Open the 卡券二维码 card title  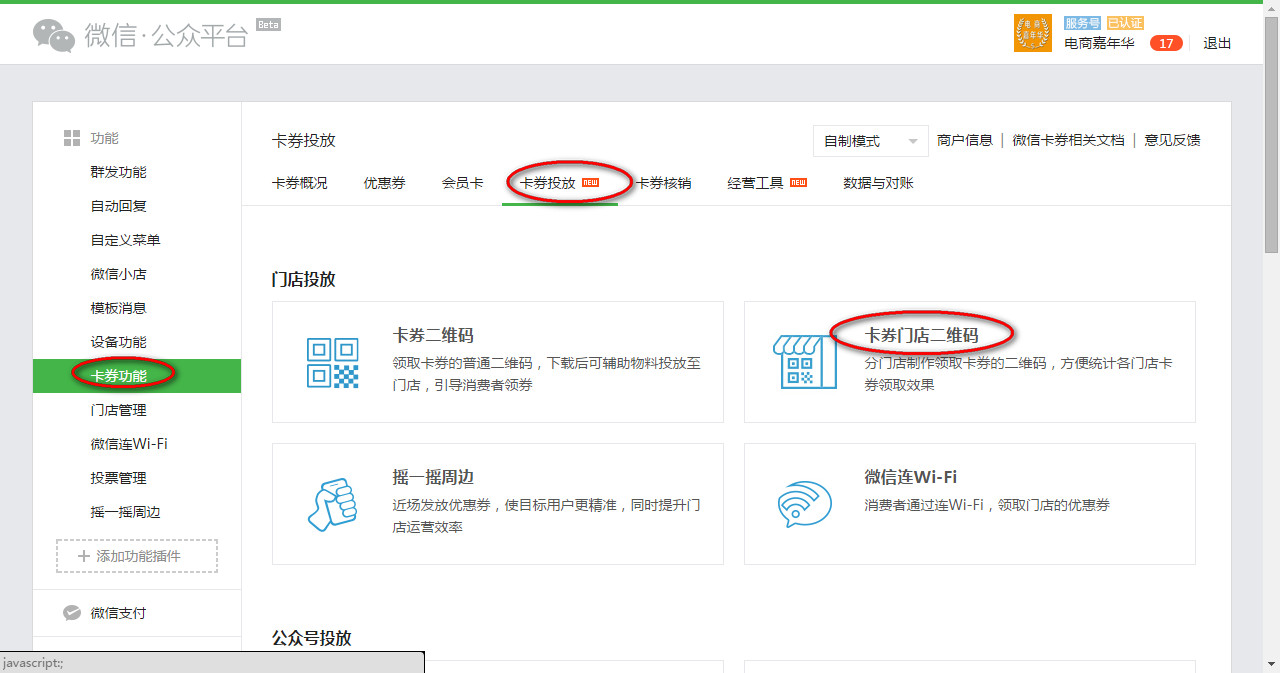point(433,335)
